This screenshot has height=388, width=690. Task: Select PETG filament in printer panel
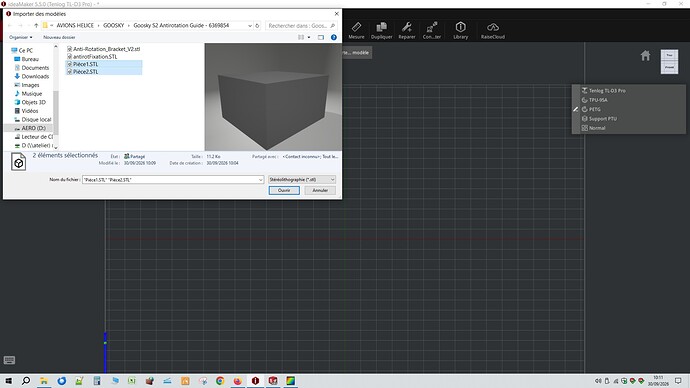tap(595, 109)
